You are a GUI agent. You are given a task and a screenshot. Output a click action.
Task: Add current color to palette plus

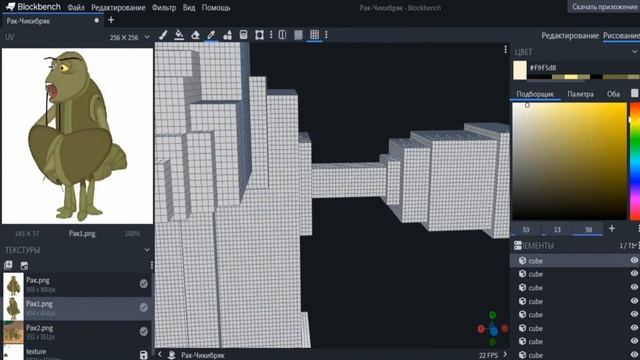[x=611, y=229]
